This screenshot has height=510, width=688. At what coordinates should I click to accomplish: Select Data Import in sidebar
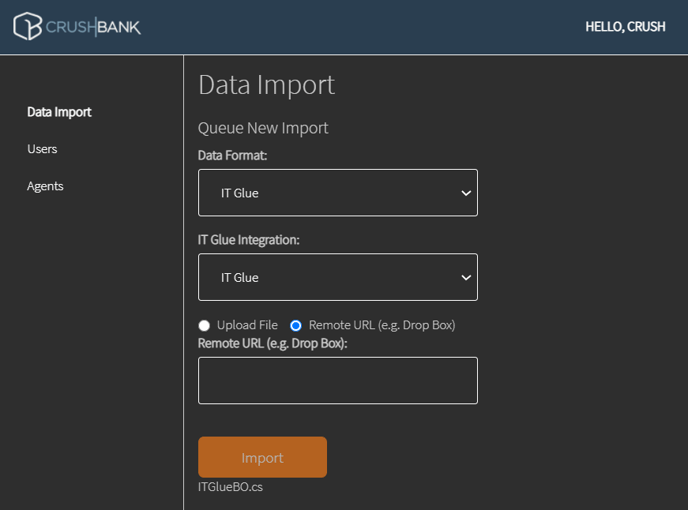tap(59, 112)
